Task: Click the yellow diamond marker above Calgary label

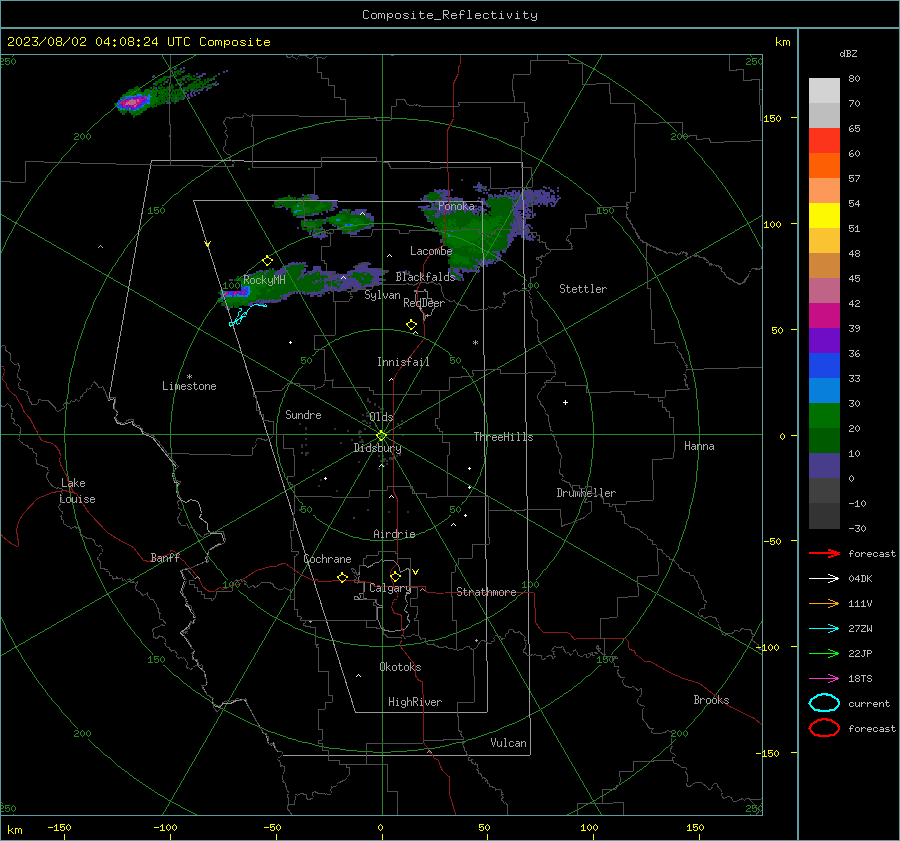Action: click(x=395, y=576)
